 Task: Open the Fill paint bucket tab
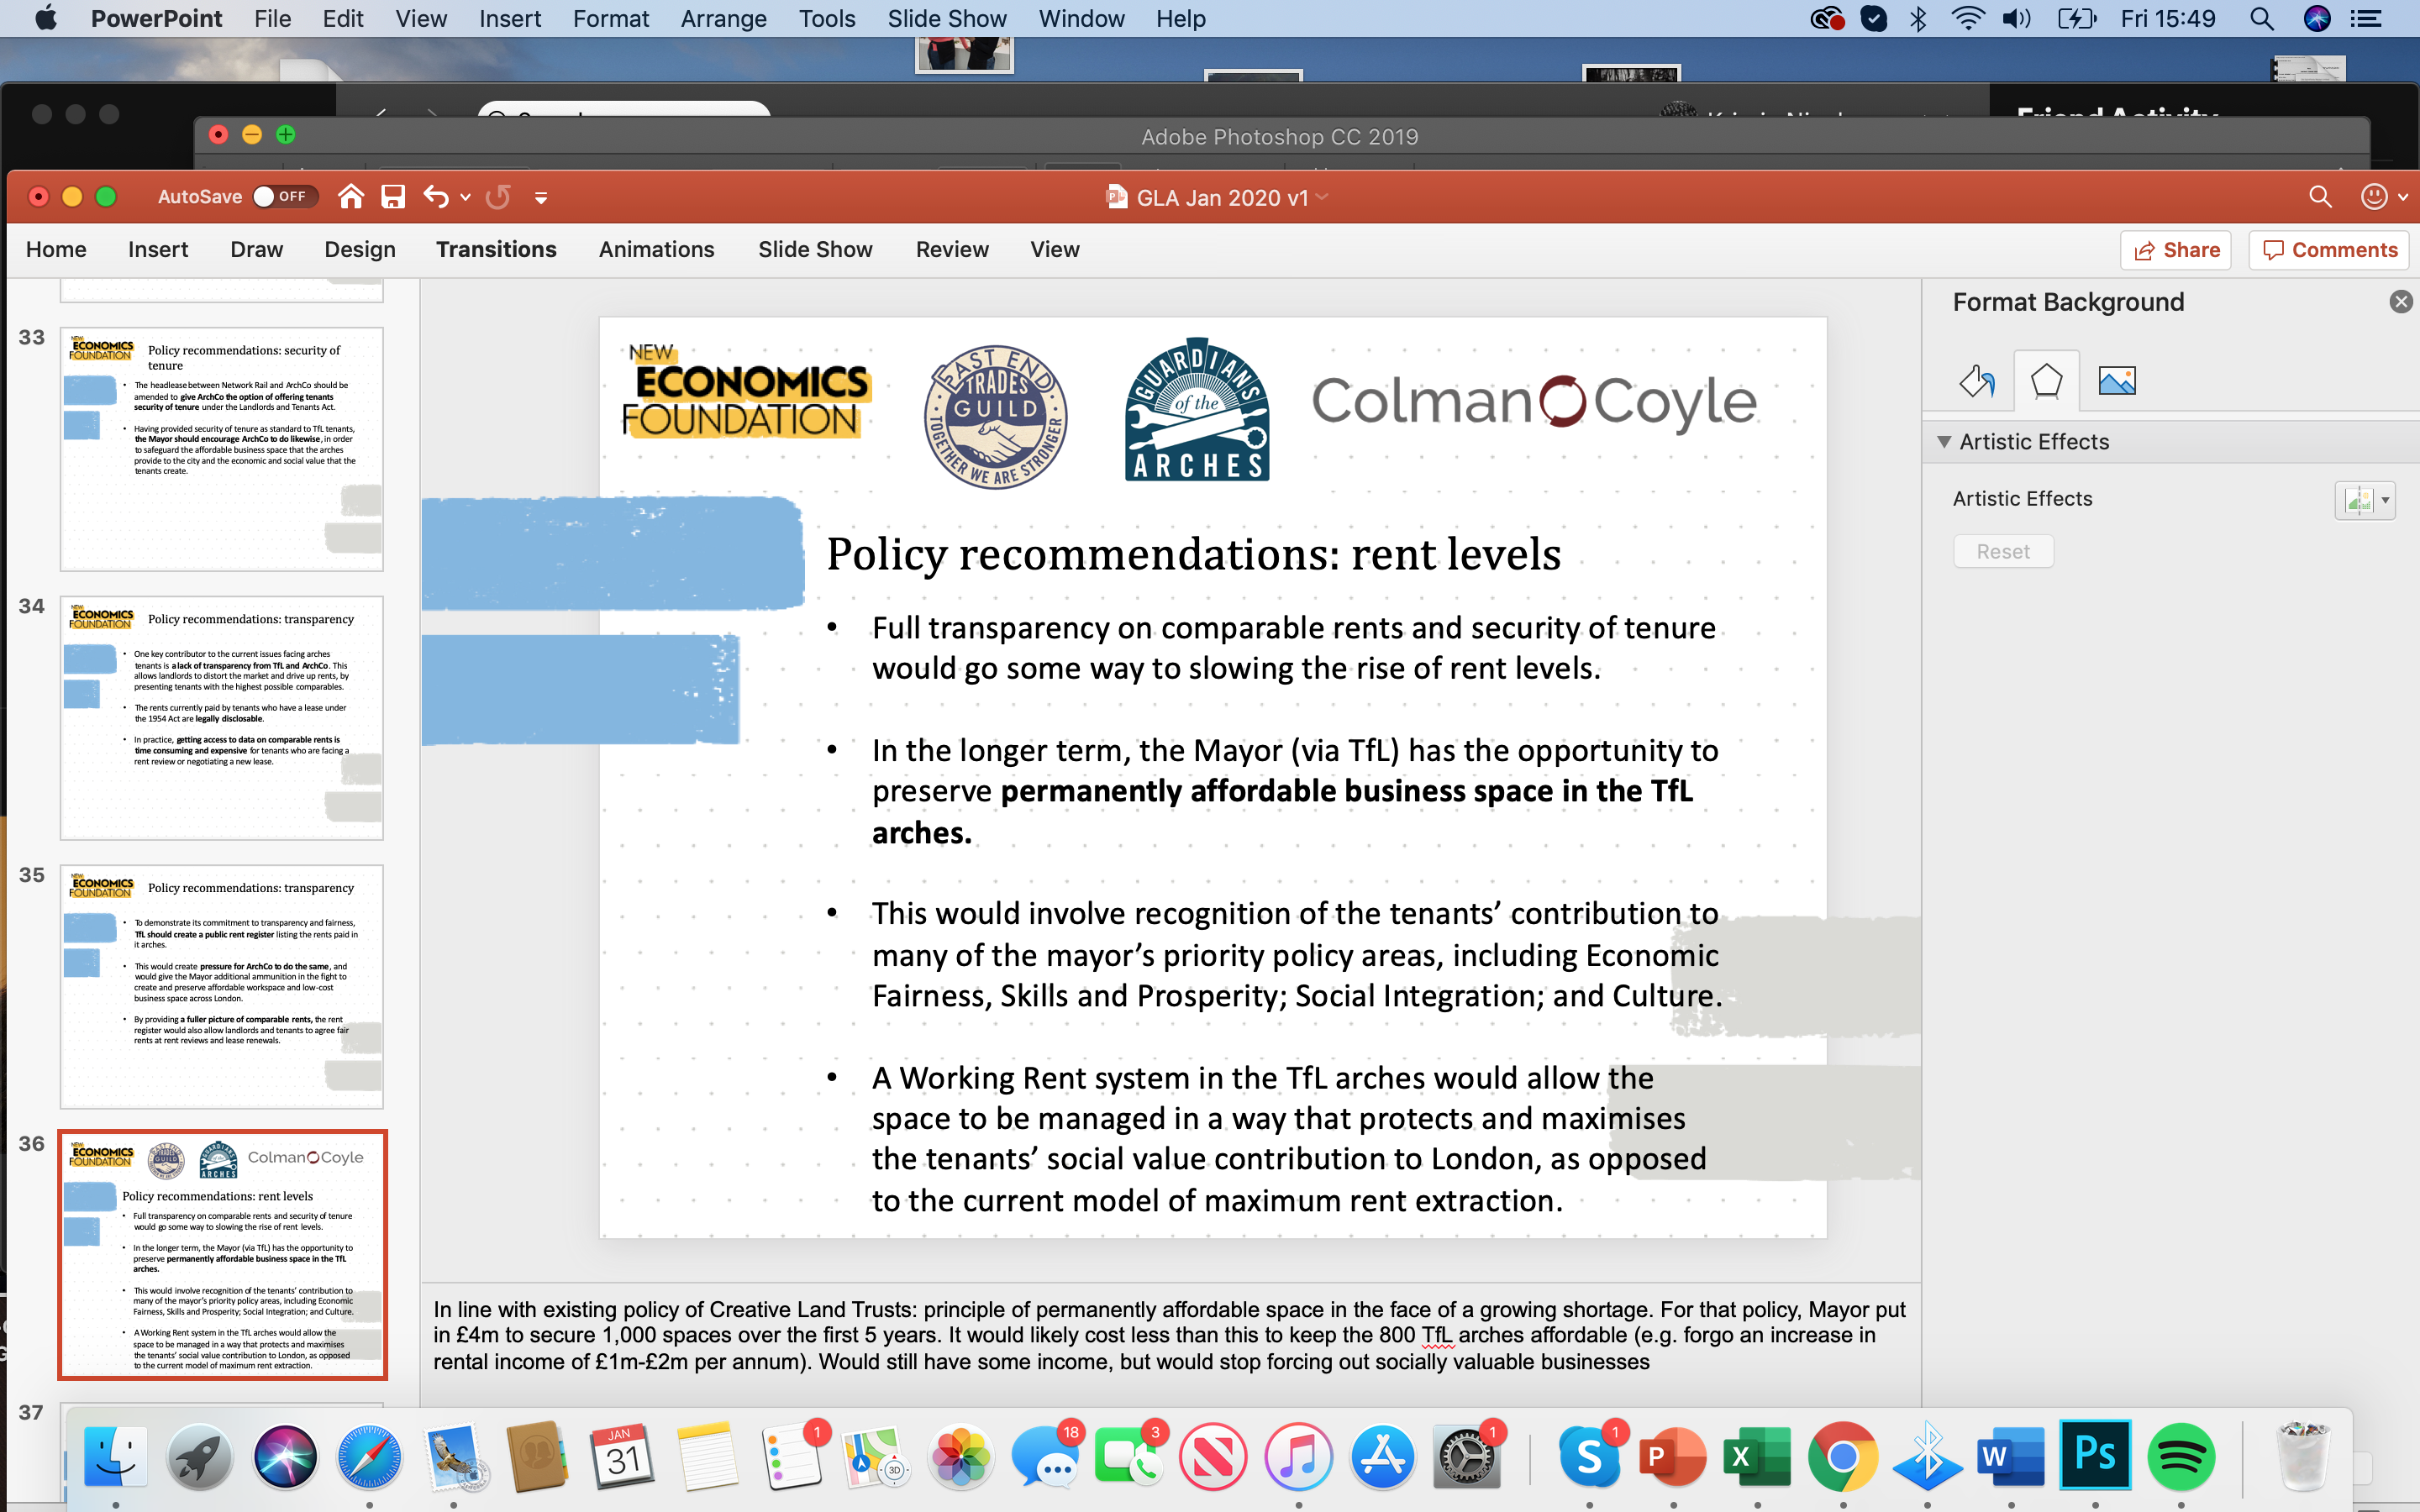1976,381
